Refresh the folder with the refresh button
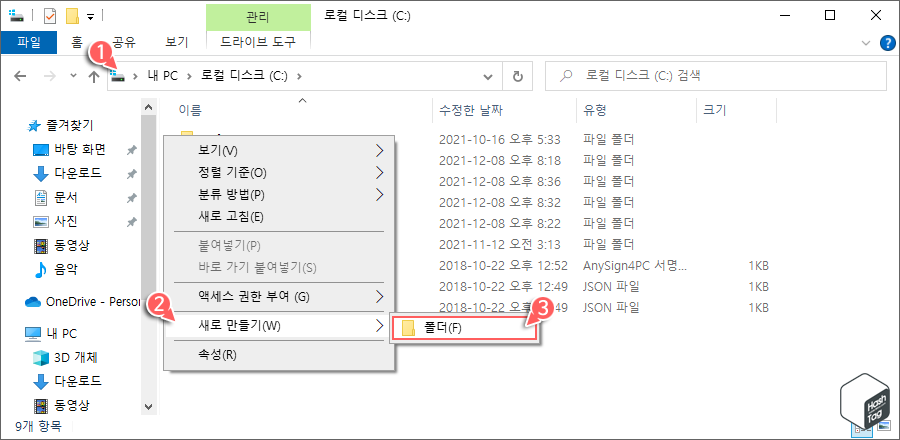The height and width of the screenshot is (440, 900). coord(517,76)
